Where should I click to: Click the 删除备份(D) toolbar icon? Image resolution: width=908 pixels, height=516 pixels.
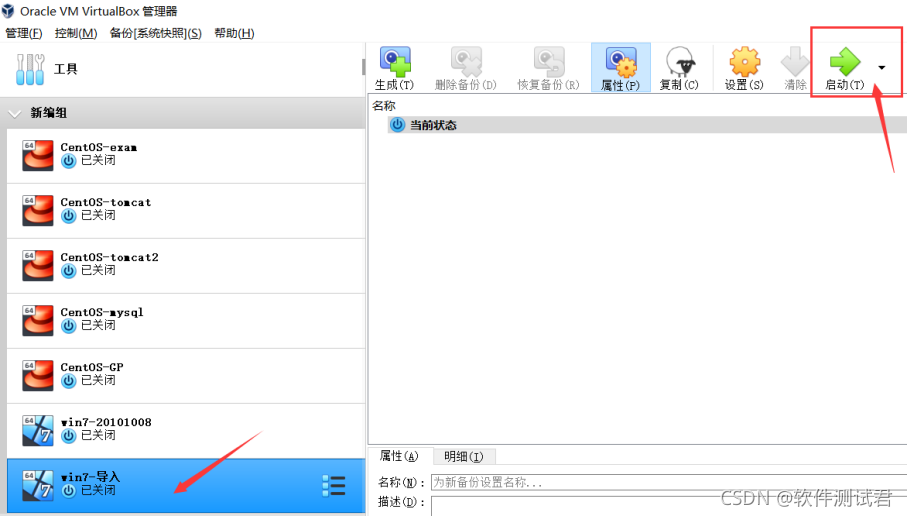point(466,61)
